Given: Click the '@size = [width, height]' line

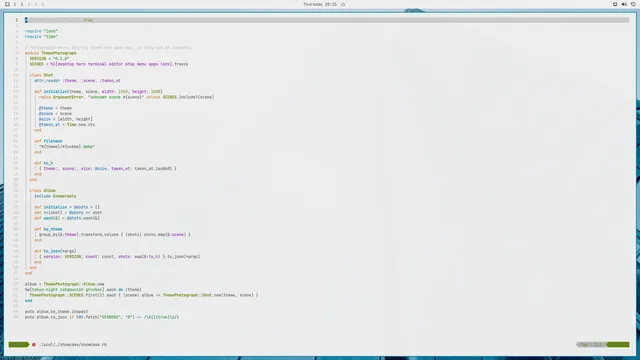Looking at the screenshot, I should tap(66, 119).
